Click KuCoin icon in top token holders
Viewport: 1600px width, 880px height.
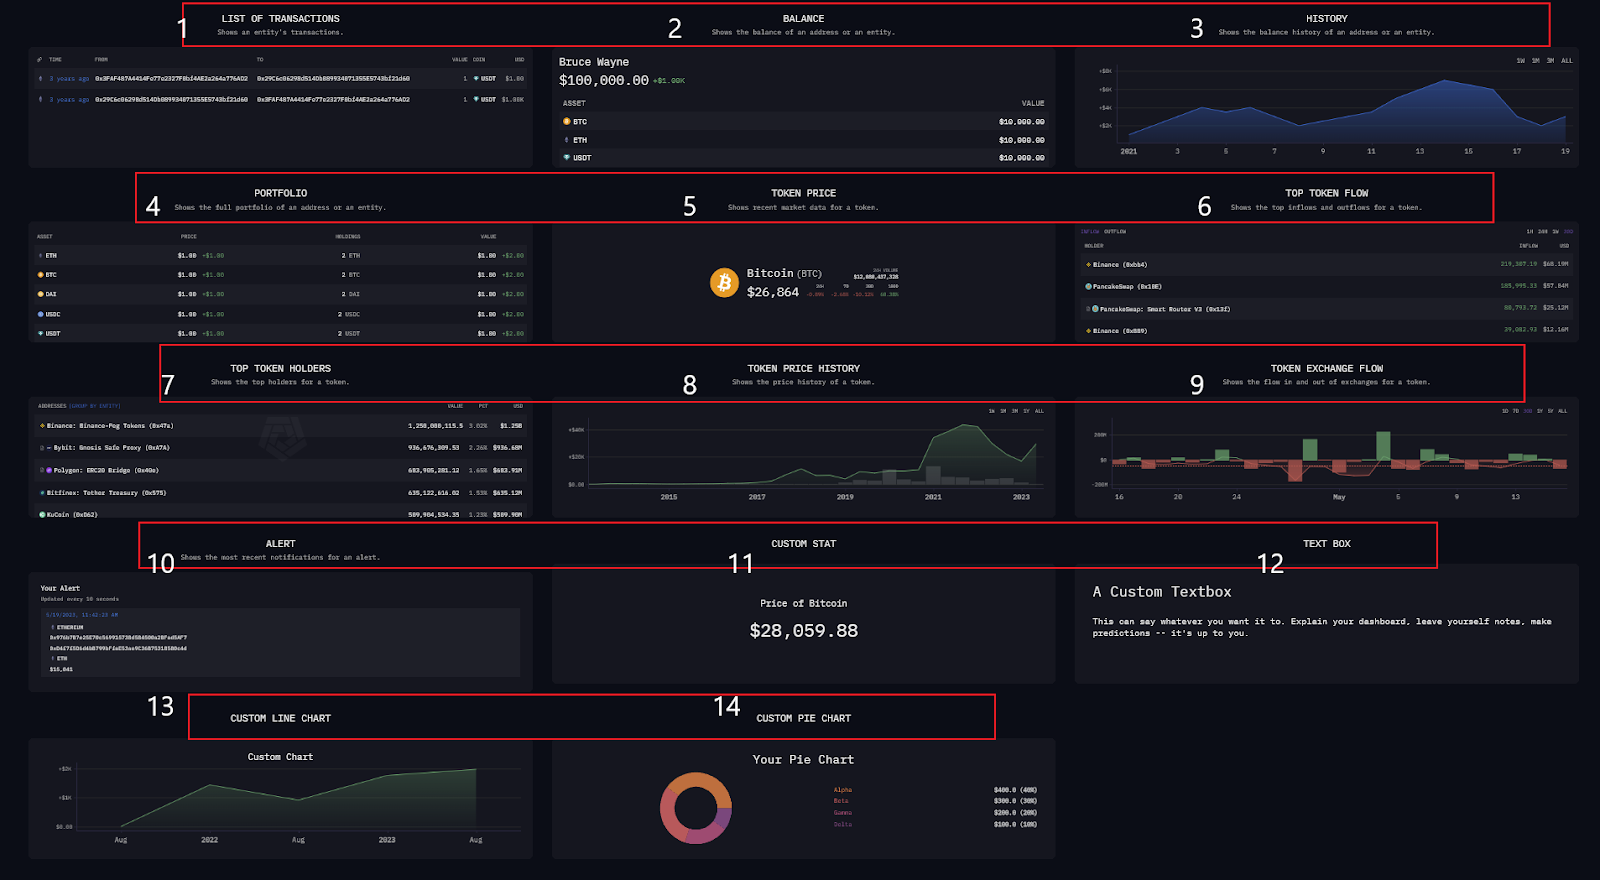[x=42, y=515]
